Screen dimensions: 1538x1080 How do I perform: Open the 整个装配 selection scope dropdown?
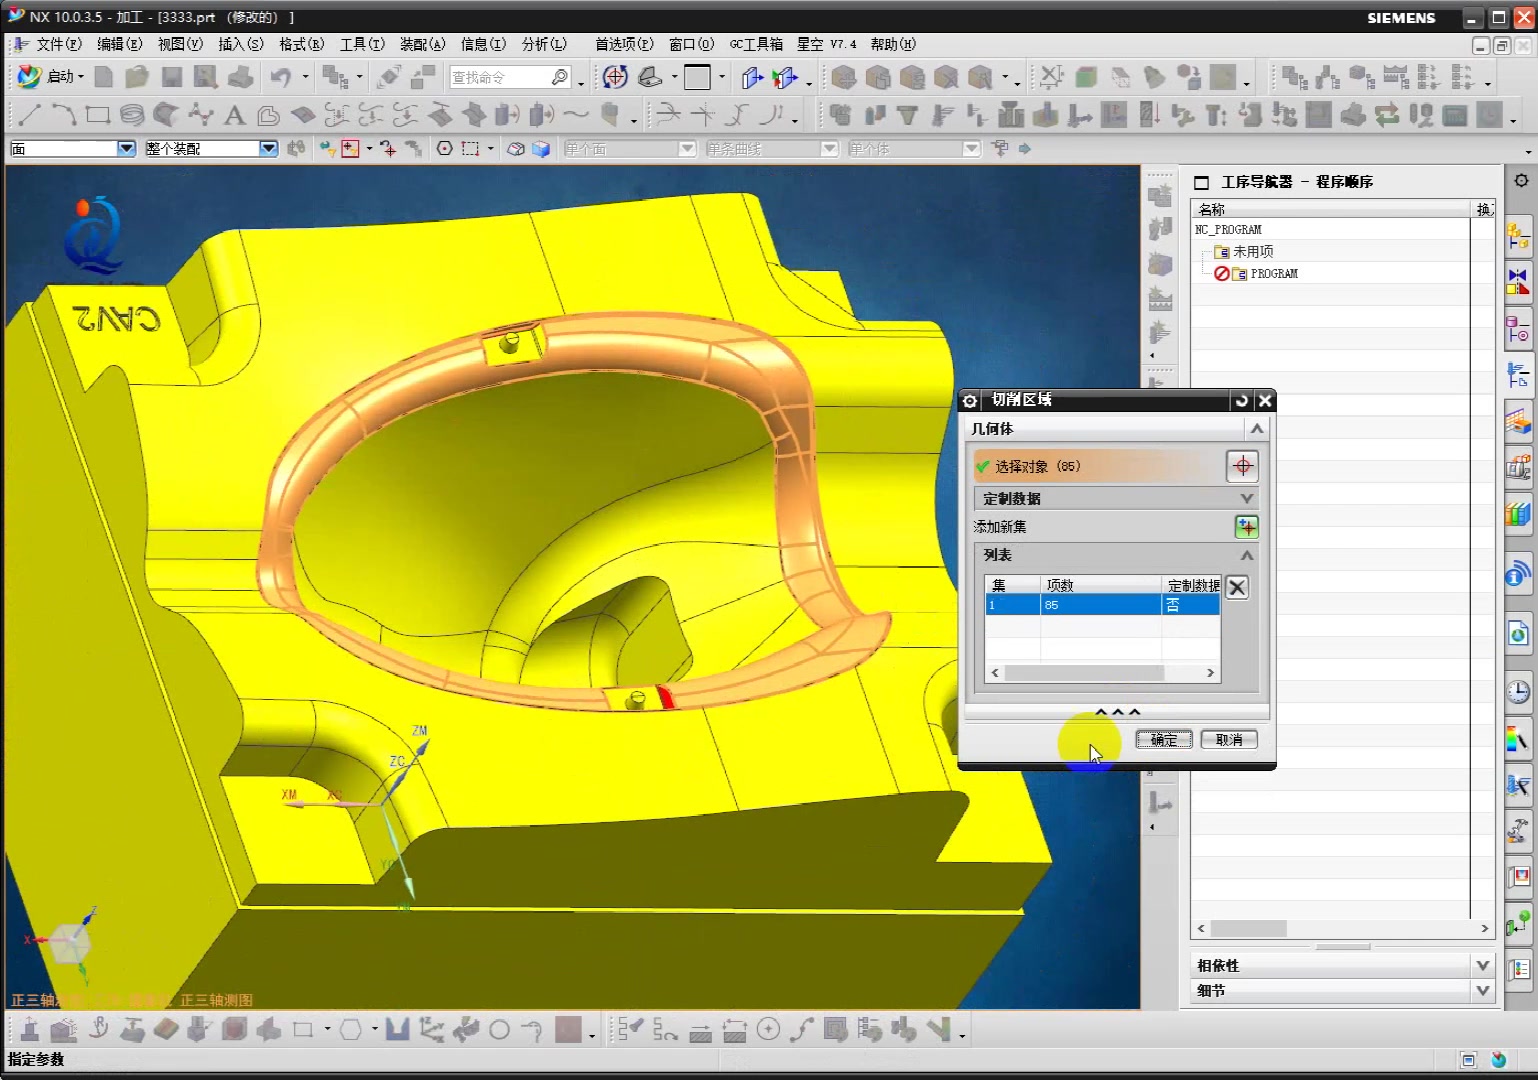click(x=268, y=148)
